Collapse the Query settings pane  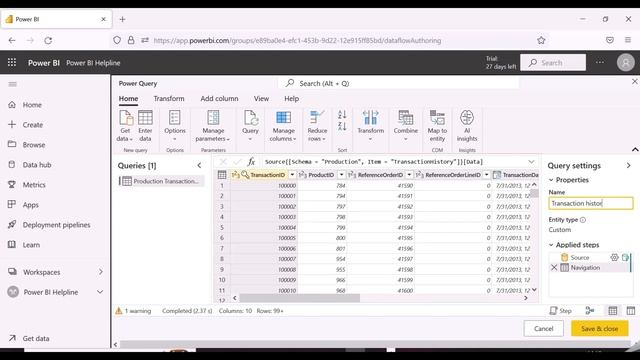pyautogui.click(x=628, y=165)
